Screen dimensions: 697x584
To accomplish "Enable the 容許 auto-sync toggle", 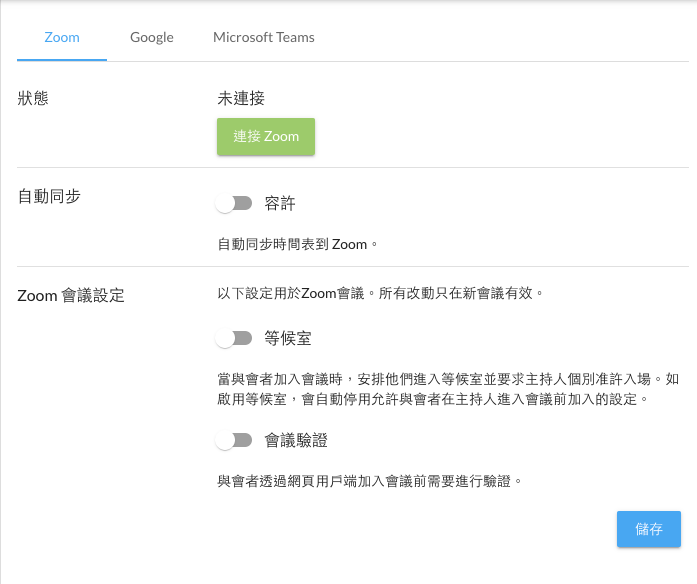I will click(x=234, y=204).
